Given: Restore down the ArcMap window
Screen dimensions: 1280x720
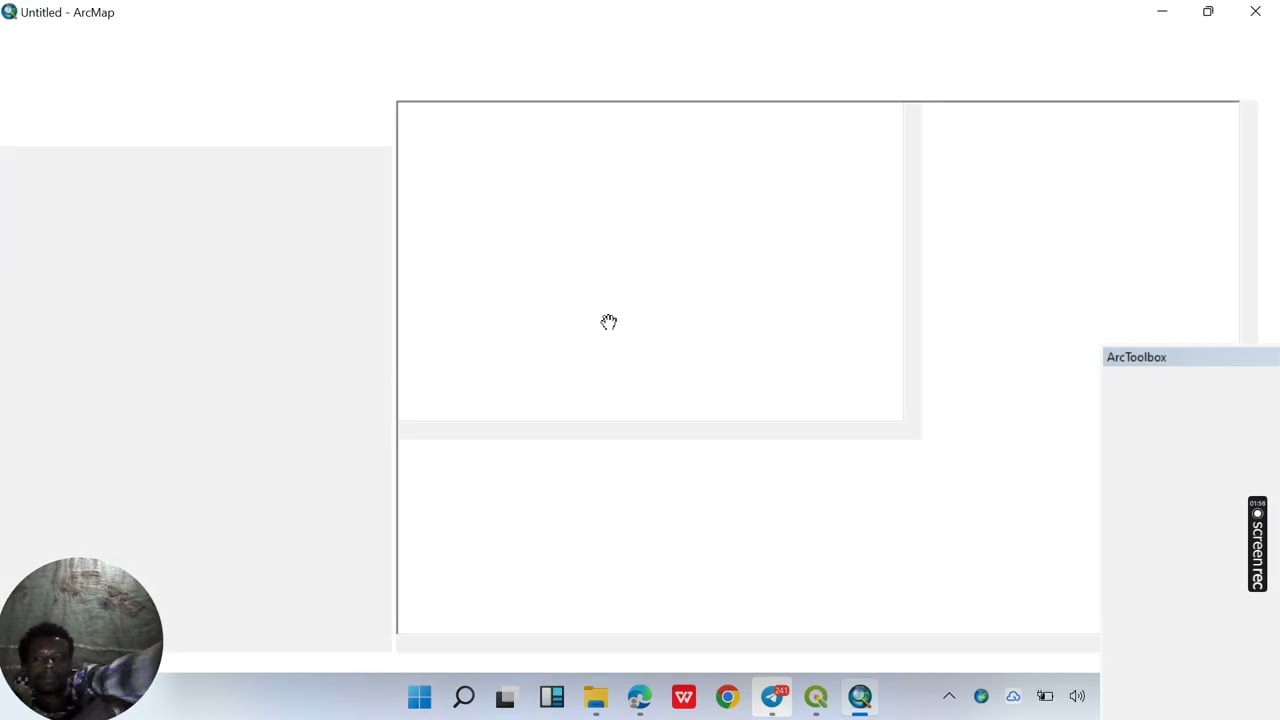Looking at the screenshot, I should click(1208, 12).
